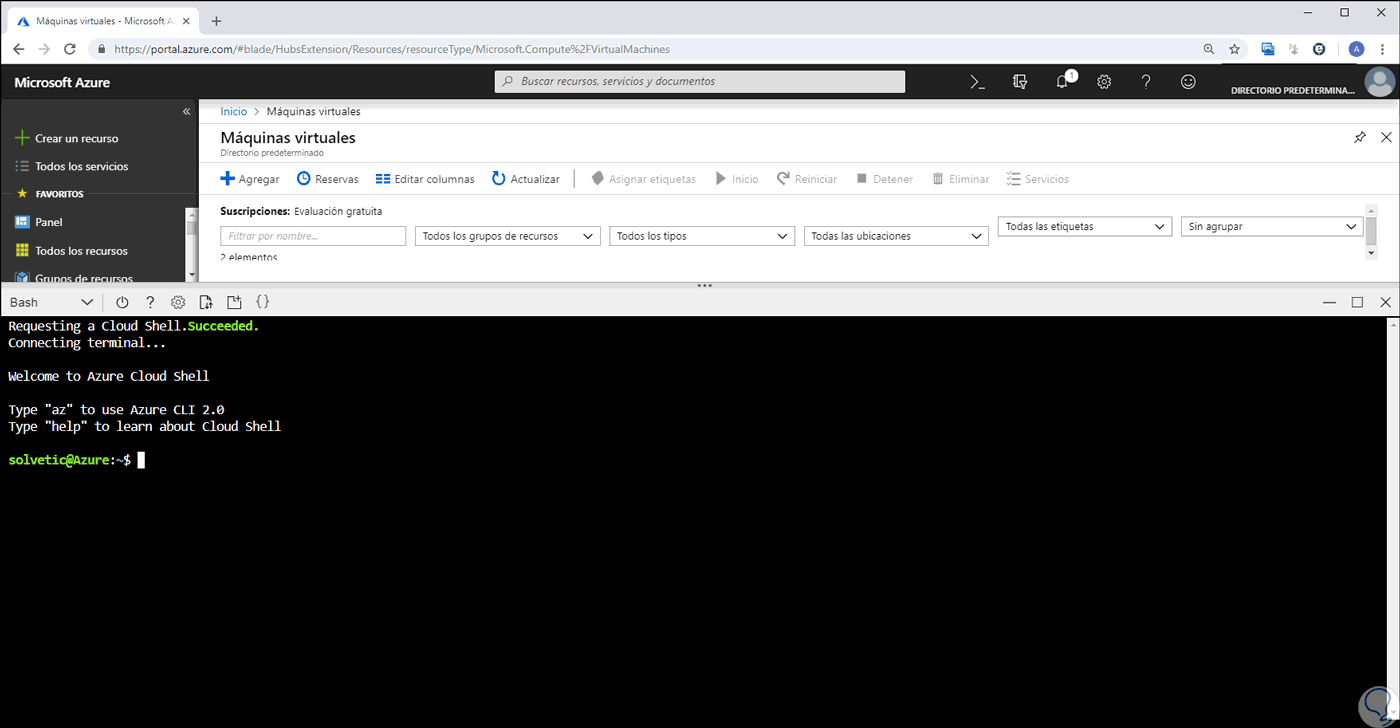Image resolution: width=1400 pixels, height=728 pixels.
Task: Close the Cloud Shell panel
Action: point(1386,302)
